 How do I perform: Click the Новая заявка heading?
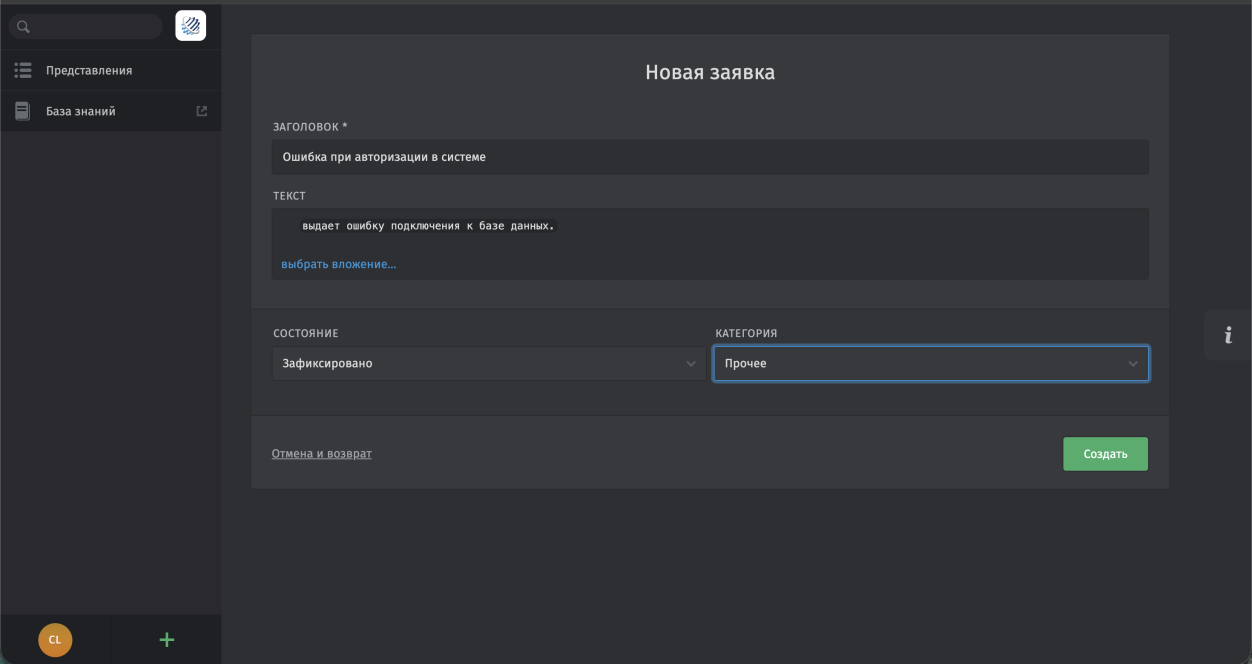[x=710, y=72]
